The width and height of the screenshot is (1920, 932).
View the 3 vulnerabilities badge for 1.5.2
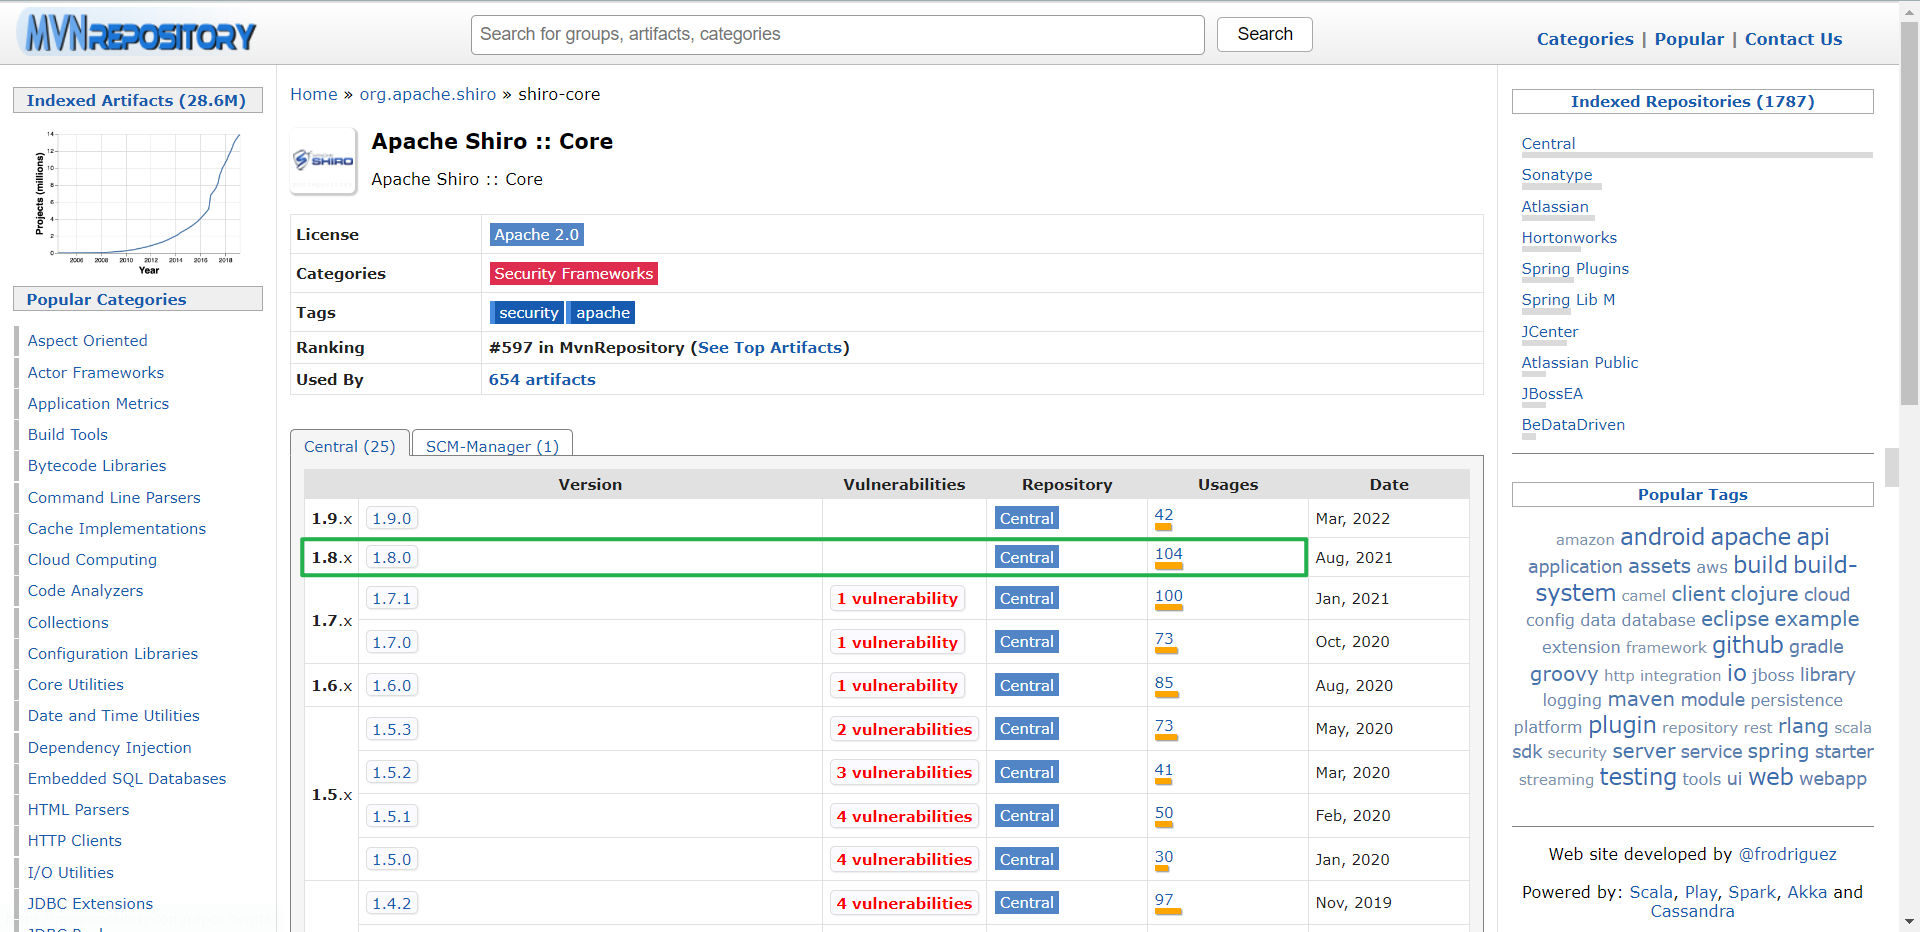(x=904, y=772)
